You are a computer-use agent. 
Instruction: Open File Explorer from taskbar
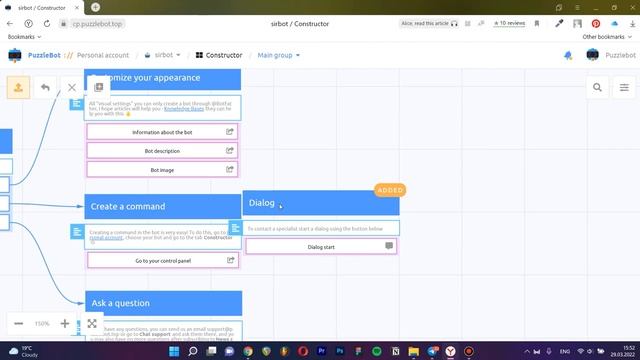[413, 351]
